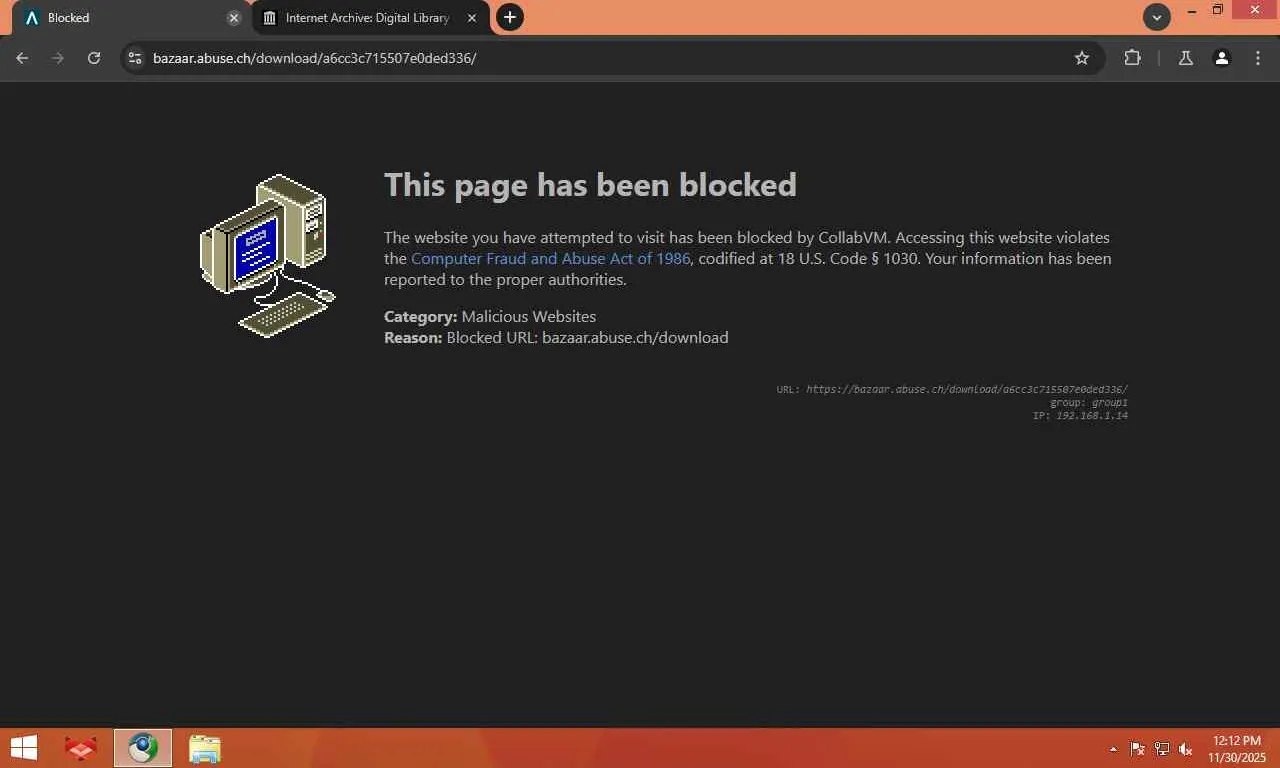1280x768 pixels.
Task: Go forward to the next page
Action: tap(58, 58)
